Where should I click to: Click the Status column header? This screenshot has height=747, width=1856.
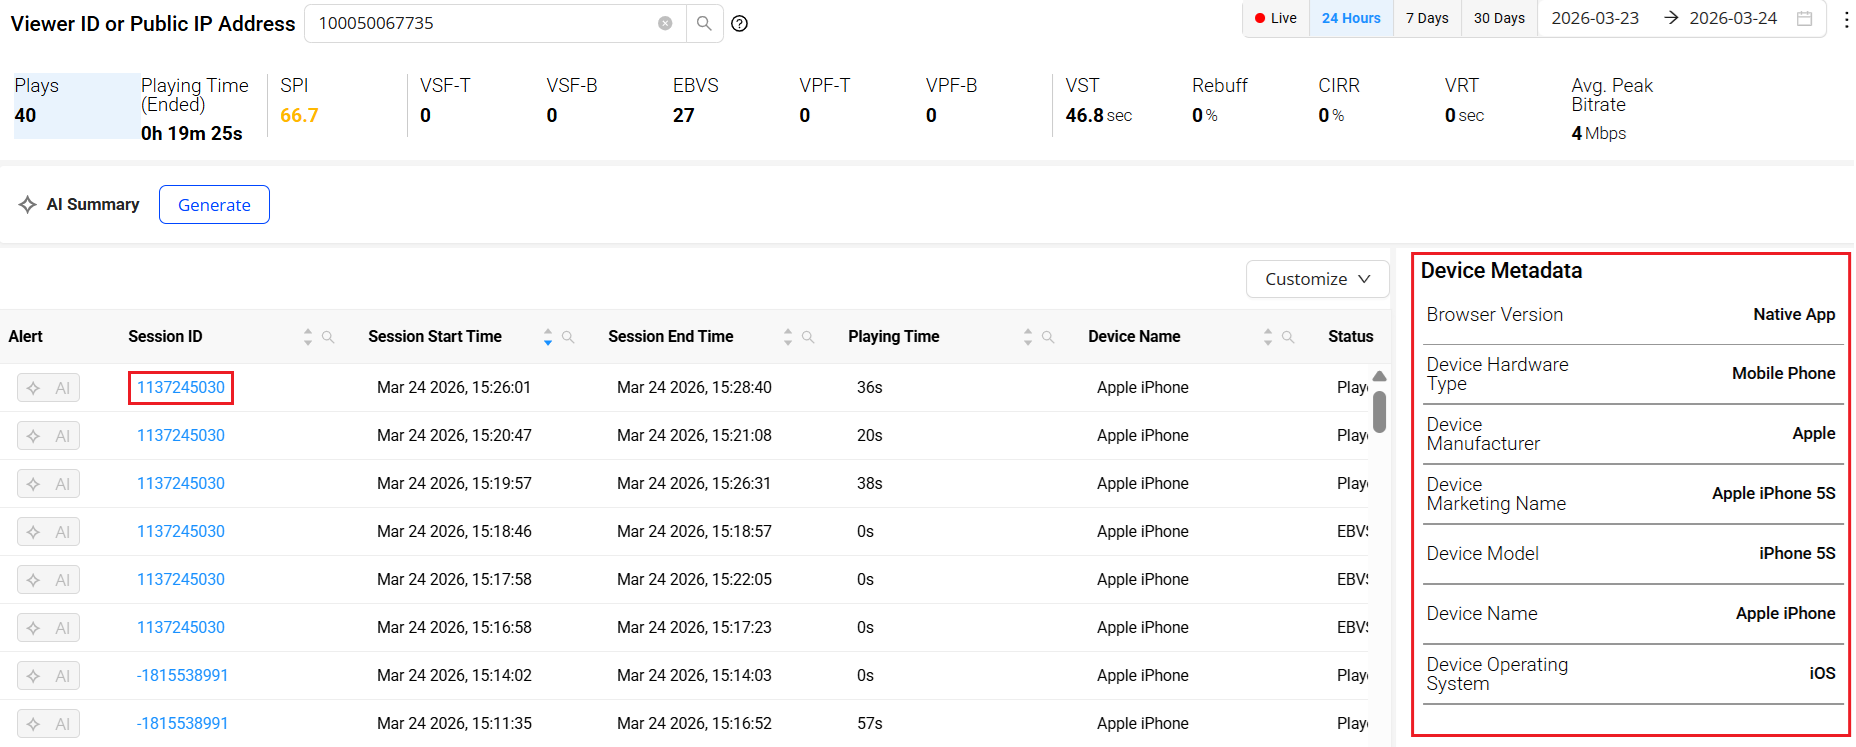coord(1350,337)
